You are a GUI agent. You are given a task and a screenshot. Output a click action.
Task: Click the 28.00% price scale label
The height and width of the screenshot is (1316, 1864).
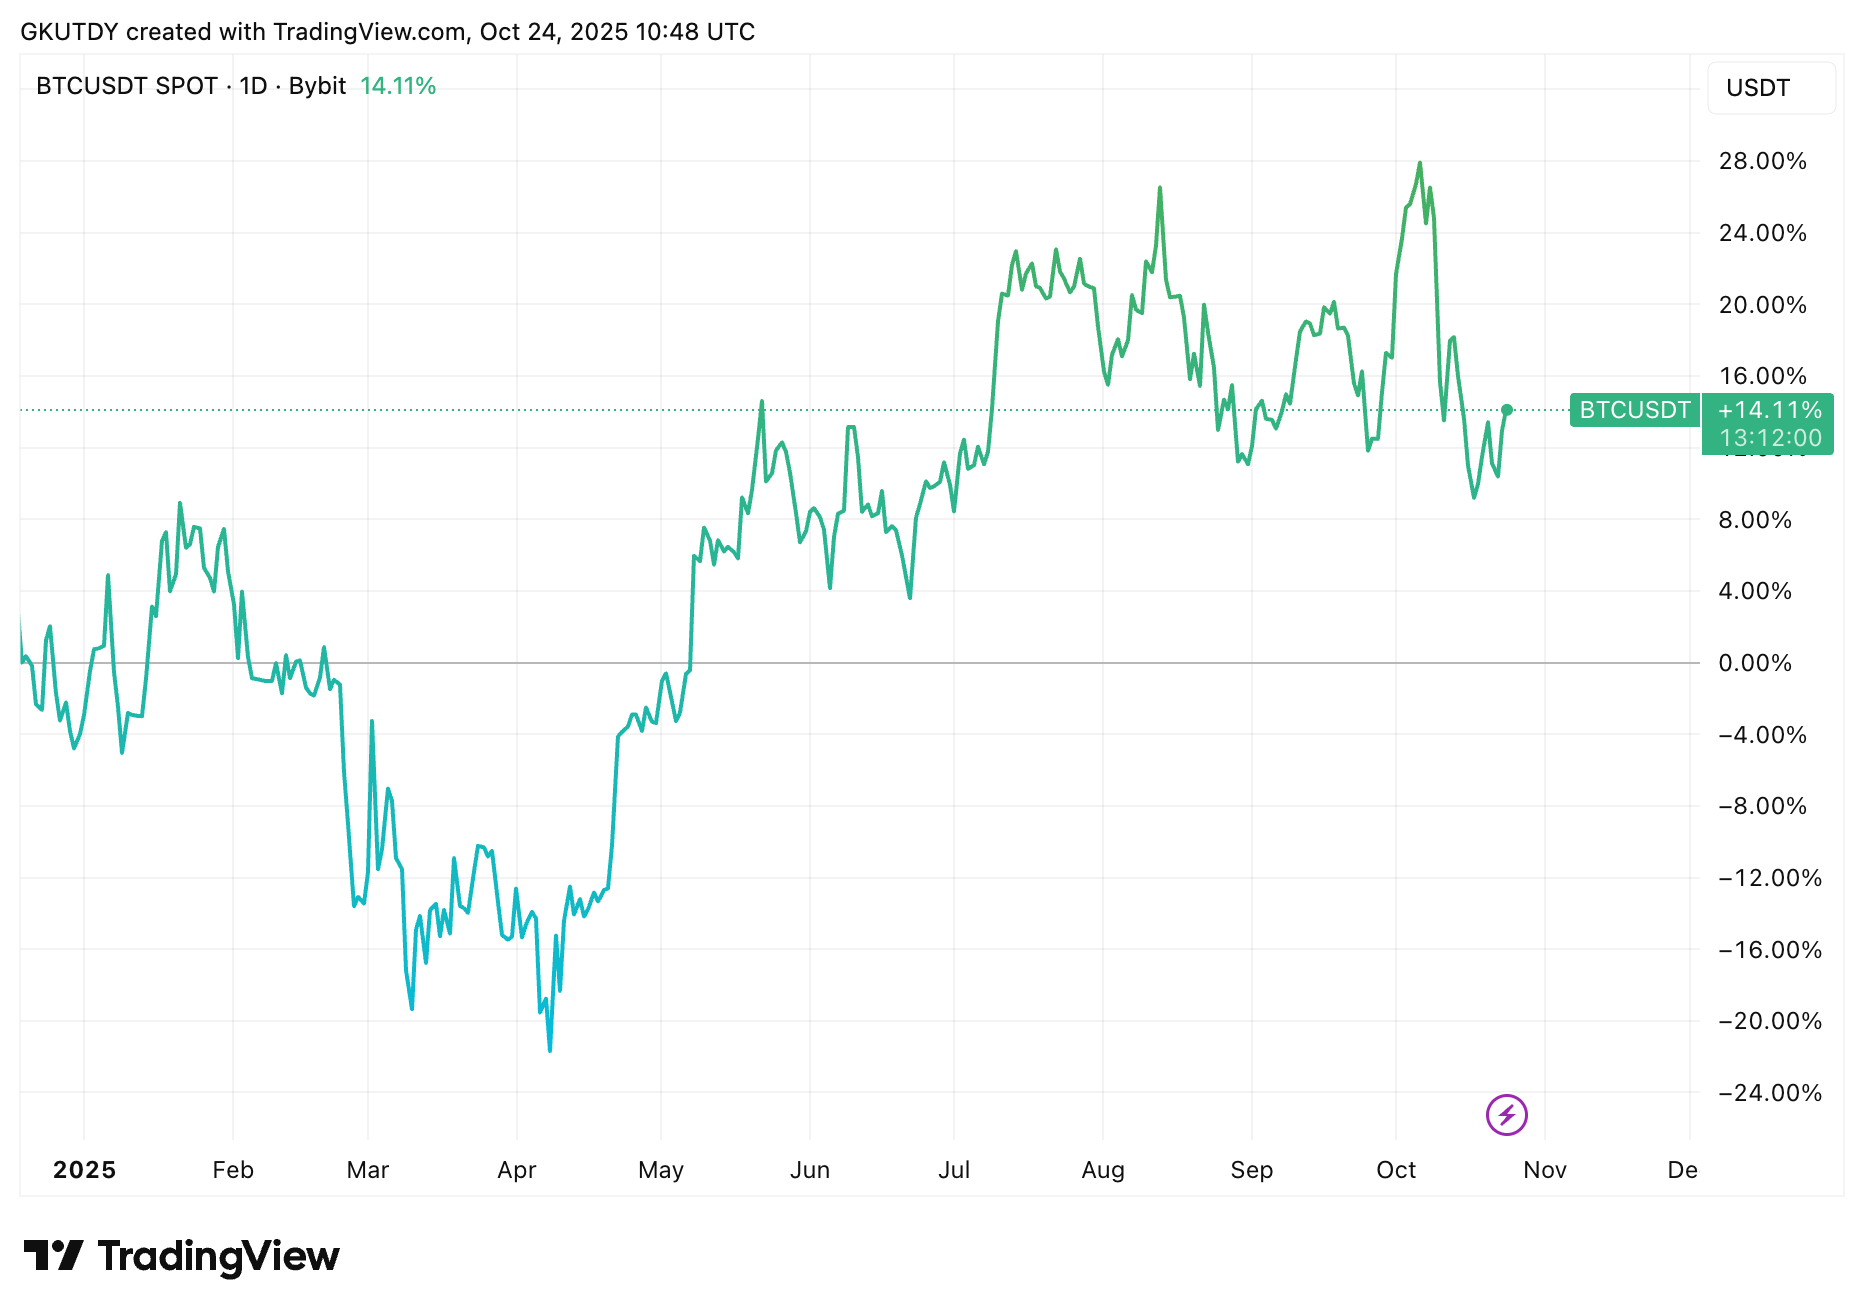coord(1762,161)
